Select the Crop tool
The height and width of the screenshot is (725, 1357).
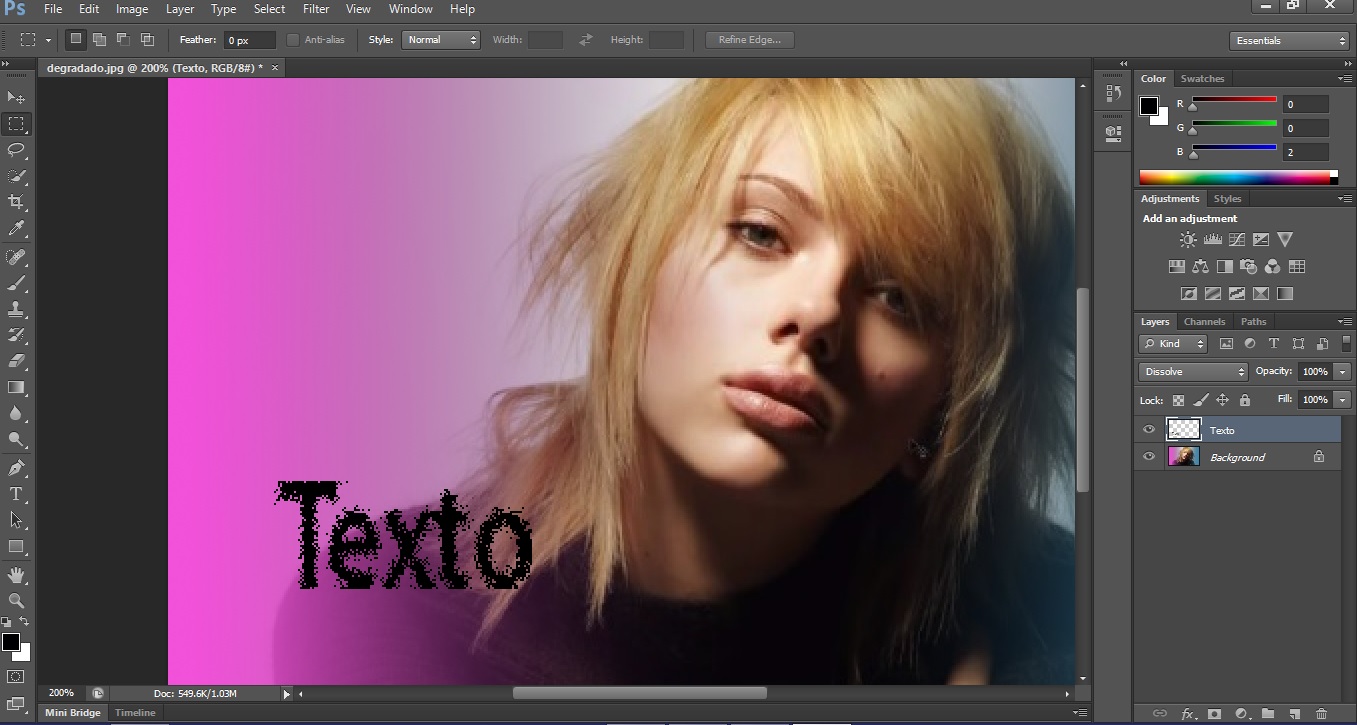pyautogui.click(x=16, y=203)
